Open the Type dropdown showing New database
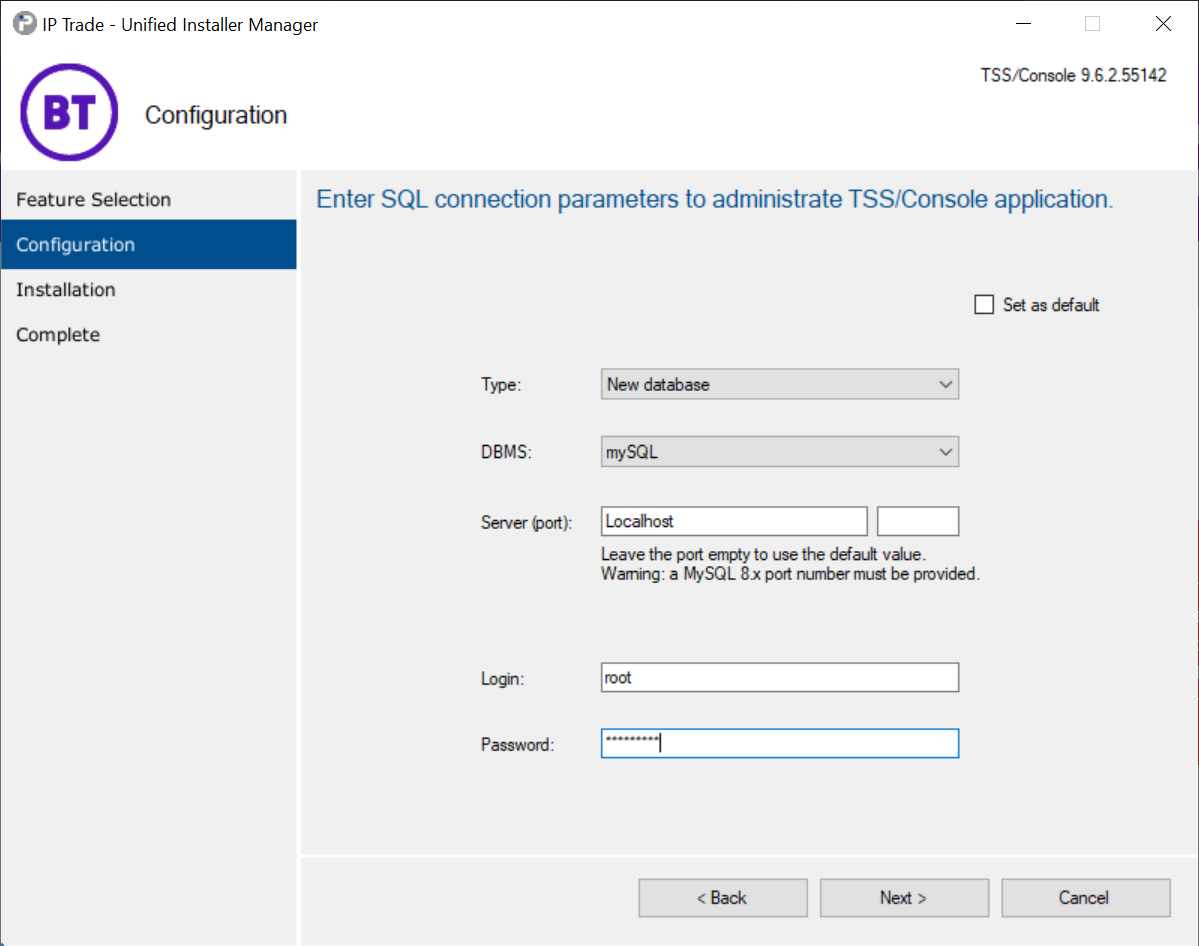 779,384
